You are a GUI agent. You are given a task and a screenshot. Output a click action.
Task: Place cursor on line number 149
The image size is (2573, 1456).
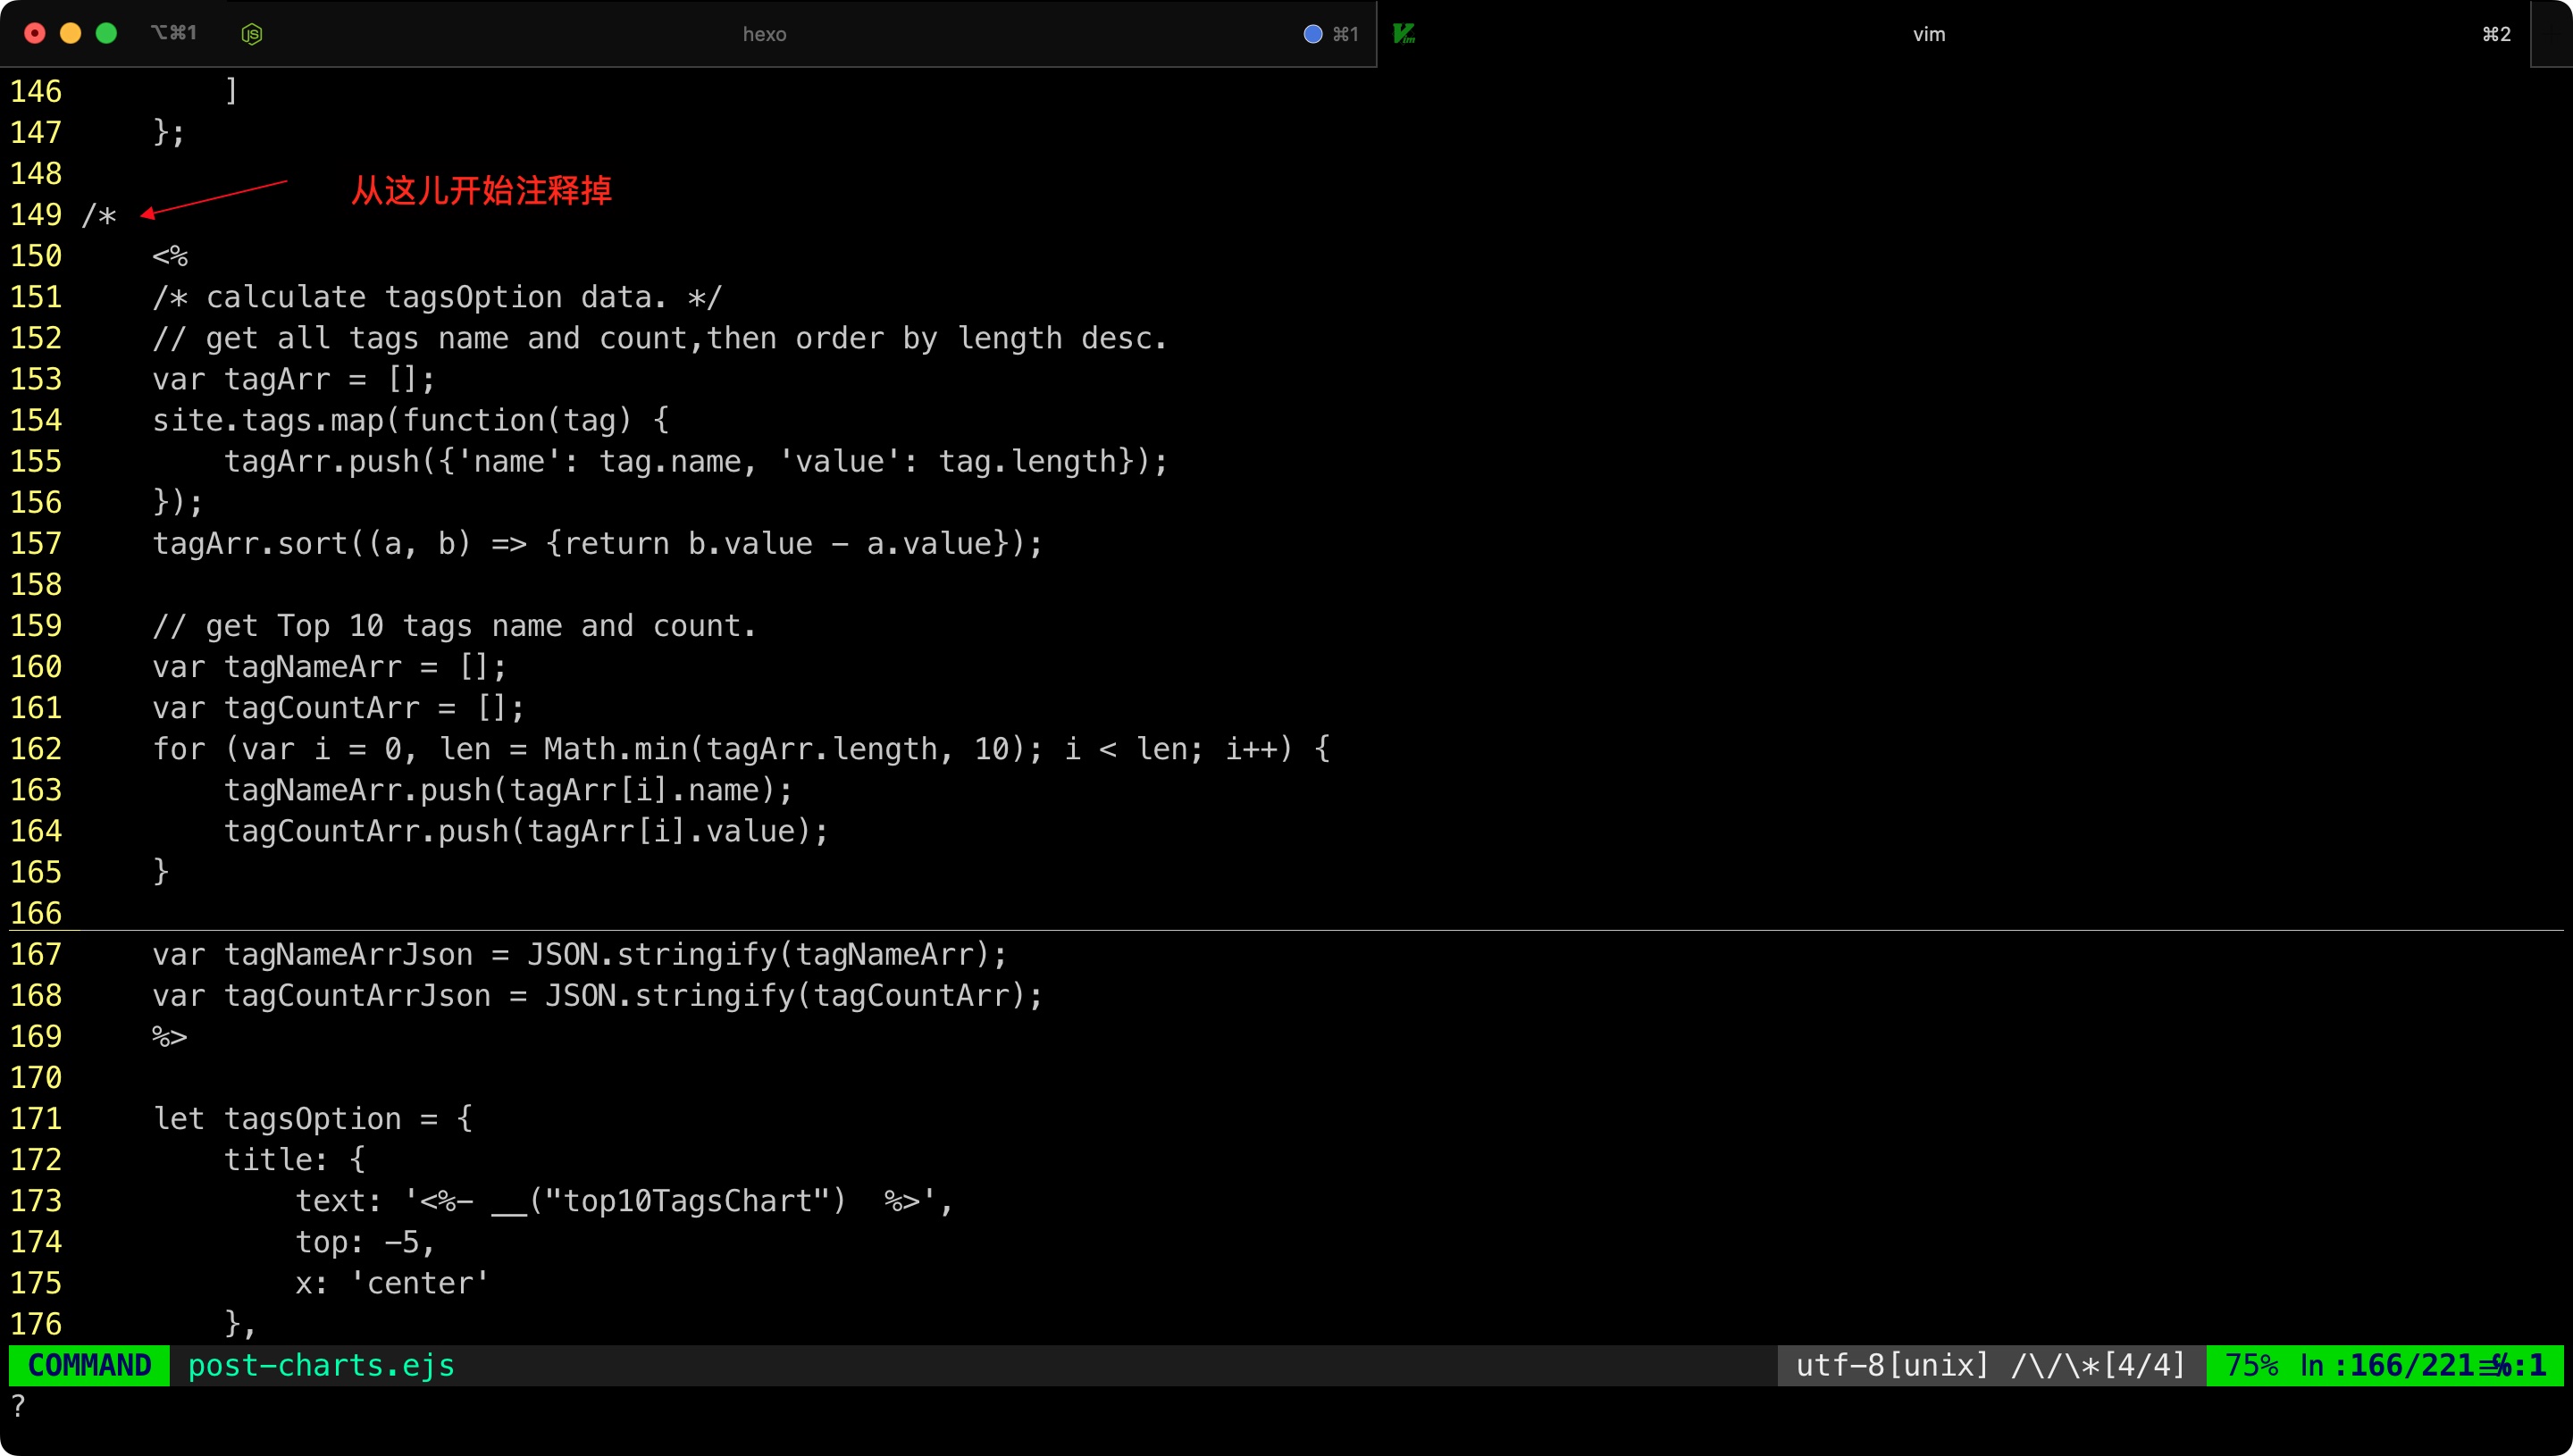36,214
